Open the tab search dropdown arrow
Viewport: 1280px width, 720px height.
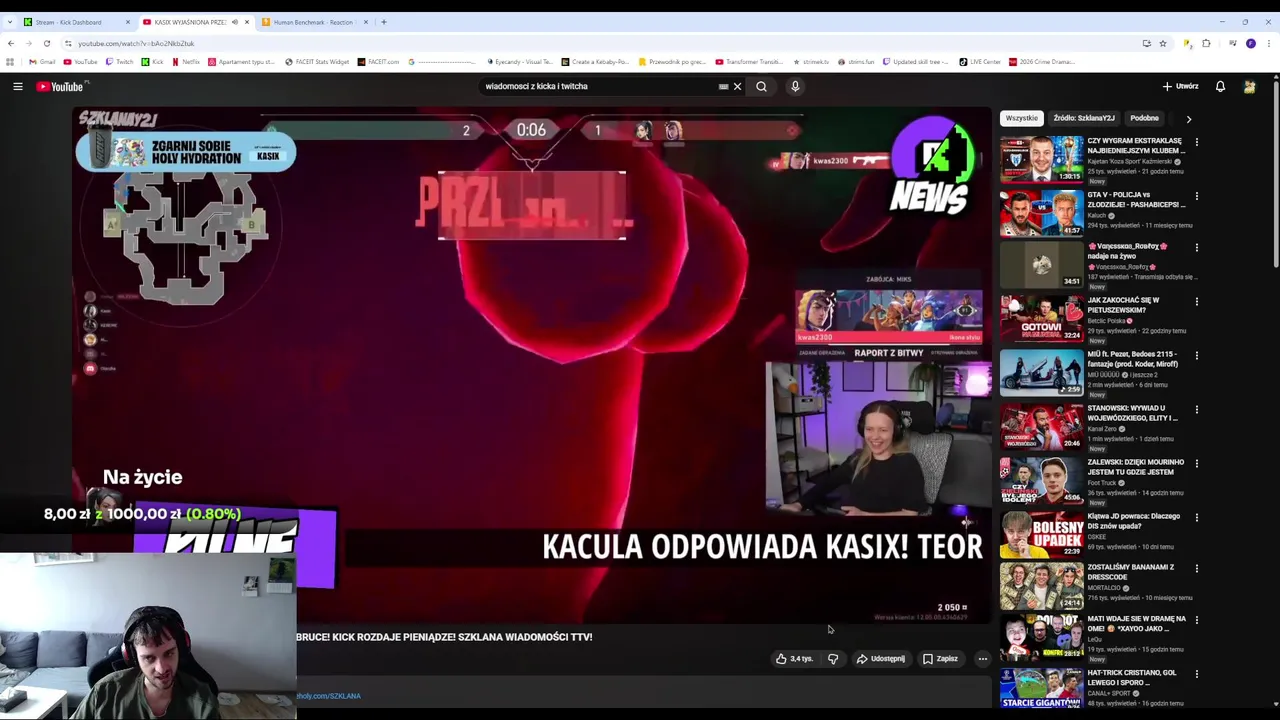pyautogui.click(x=10, y=22)
